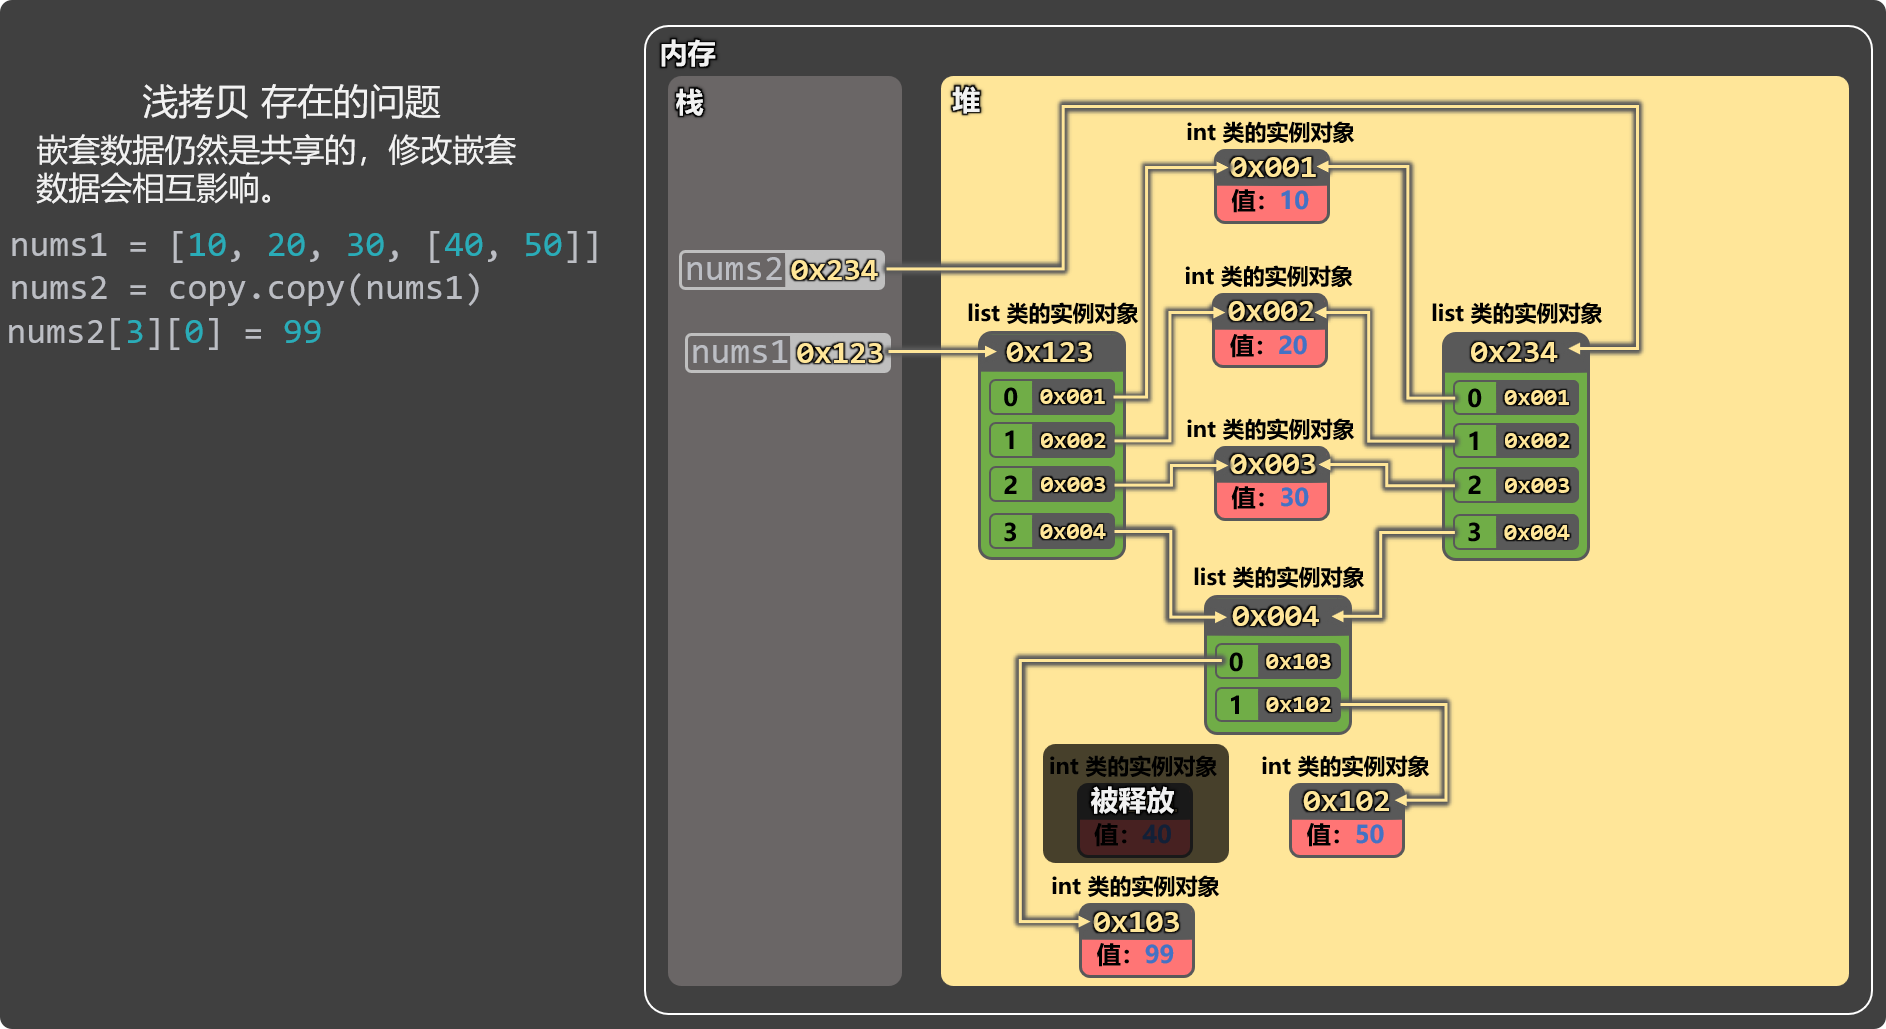Click the 内存 memory label
Viewport: 1886px width, 1029px height.
click(x=688, y=54)
